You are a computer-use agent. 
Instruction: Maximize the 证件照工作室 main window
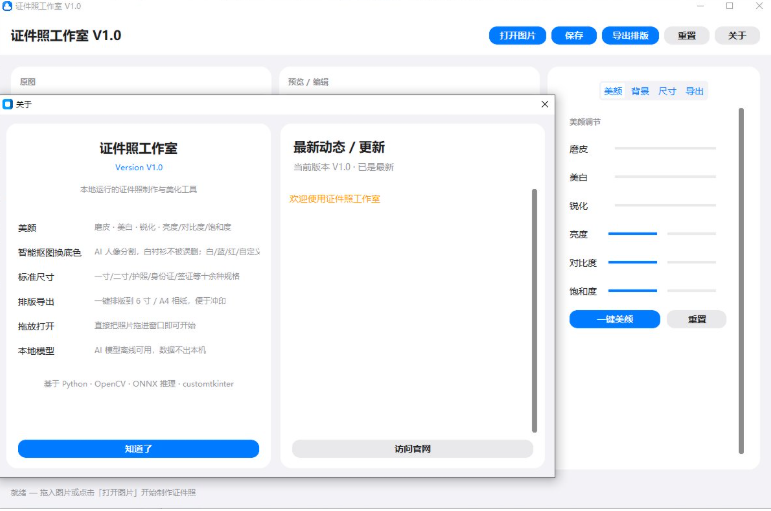point(730,6)
